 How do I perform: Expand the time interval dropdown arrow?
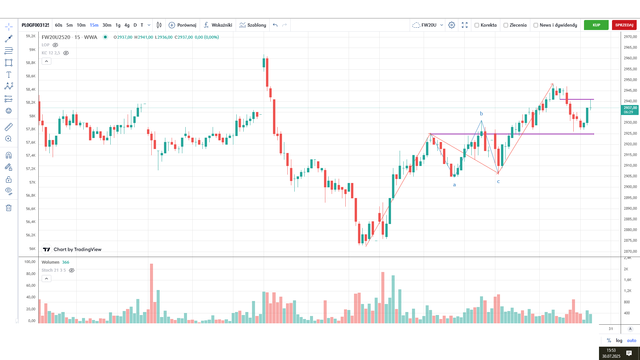click(x=149, y=25)
